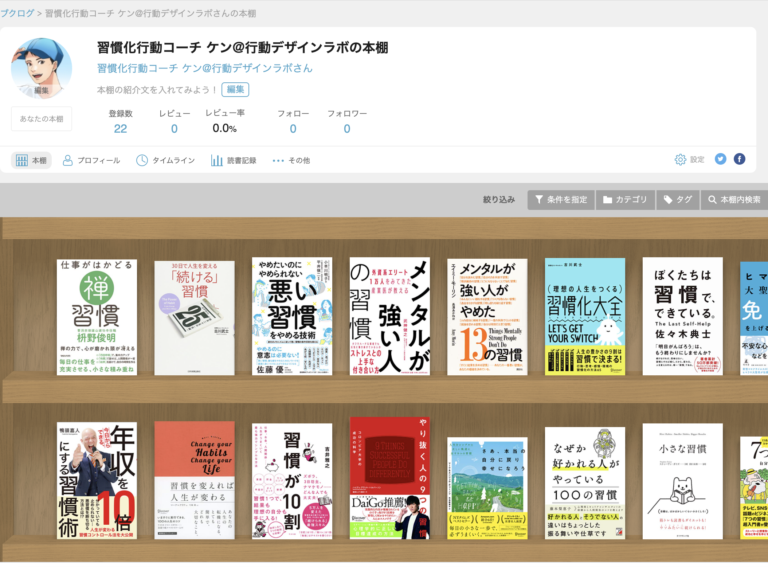
Task: Open the 習慣が10割 book cover
Action: [x=292, y=481]
